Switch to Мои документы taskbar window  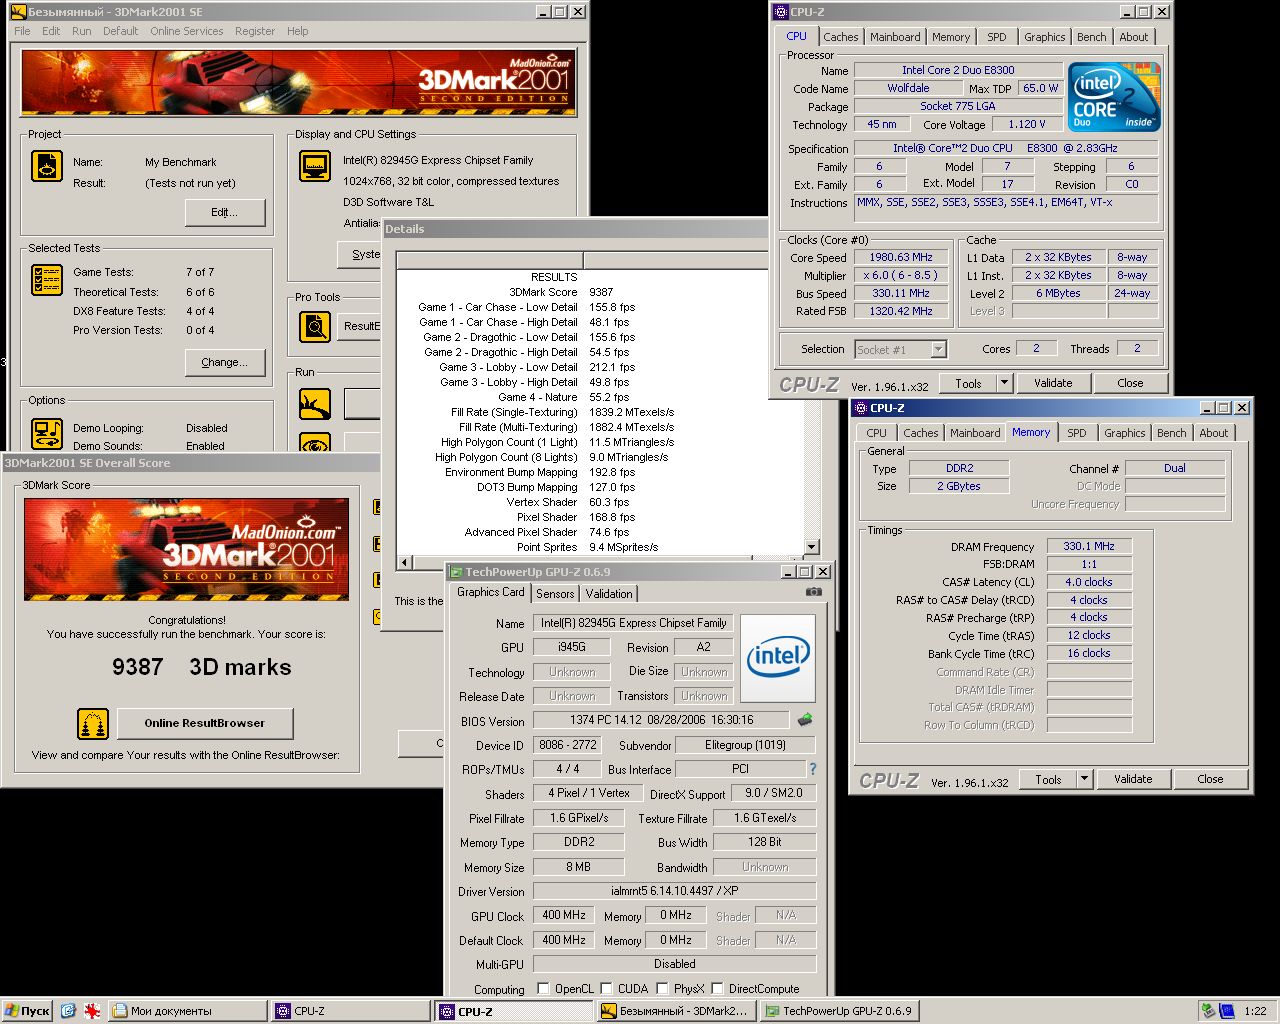187,1011
